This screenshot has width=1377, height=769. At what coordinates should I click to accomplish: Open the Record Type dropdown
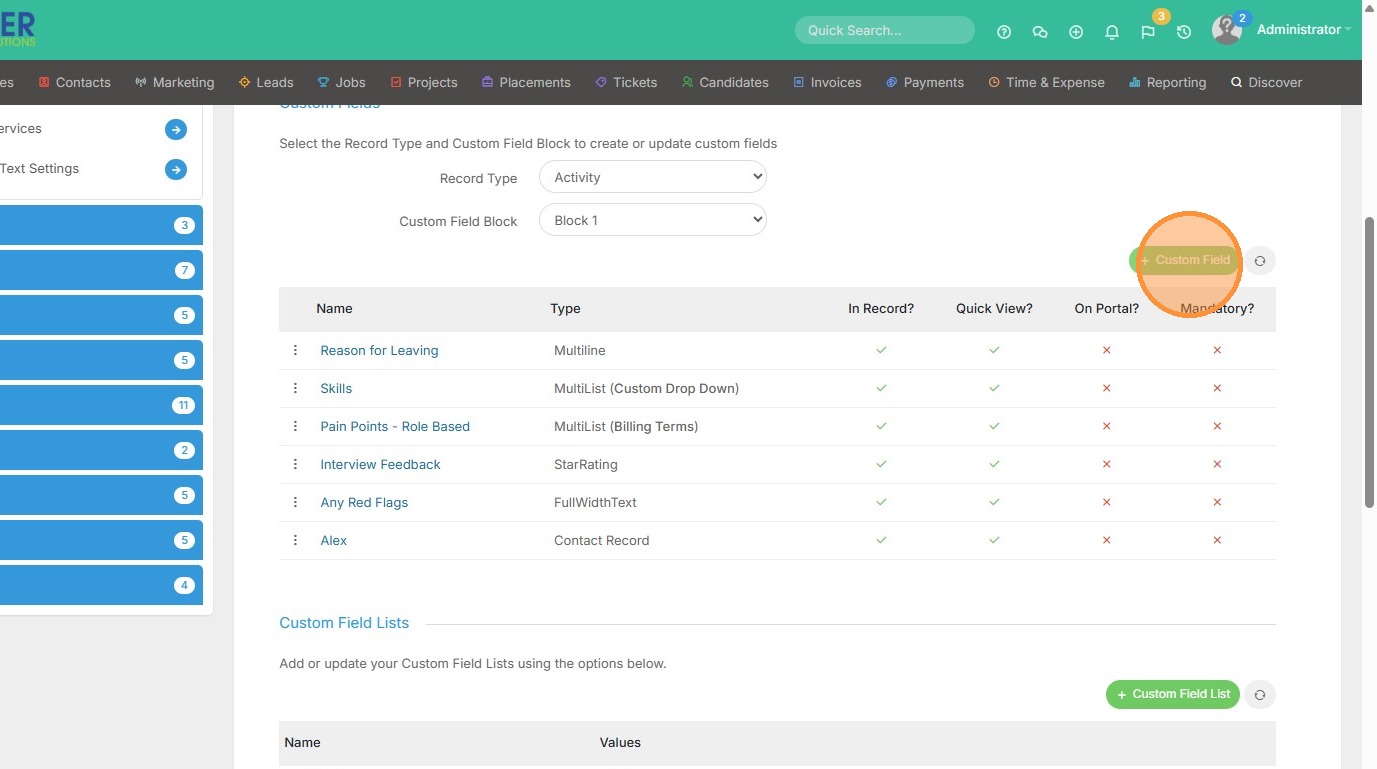click(652, 177)
